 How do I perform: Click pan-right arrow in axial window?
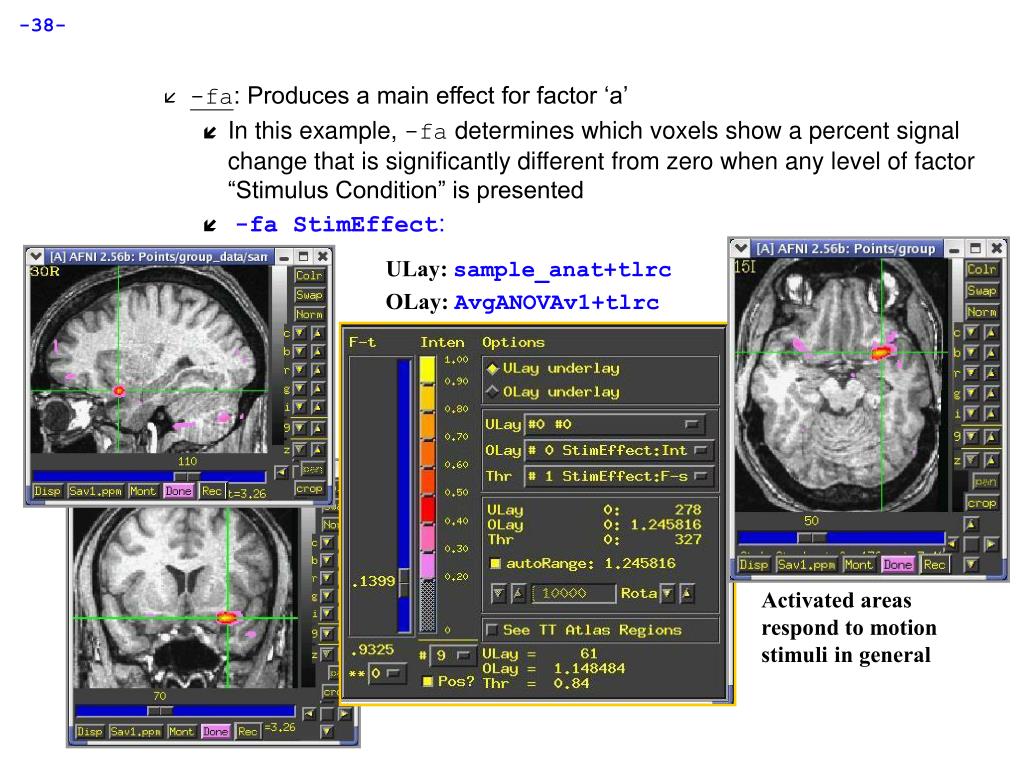[991, 544]
